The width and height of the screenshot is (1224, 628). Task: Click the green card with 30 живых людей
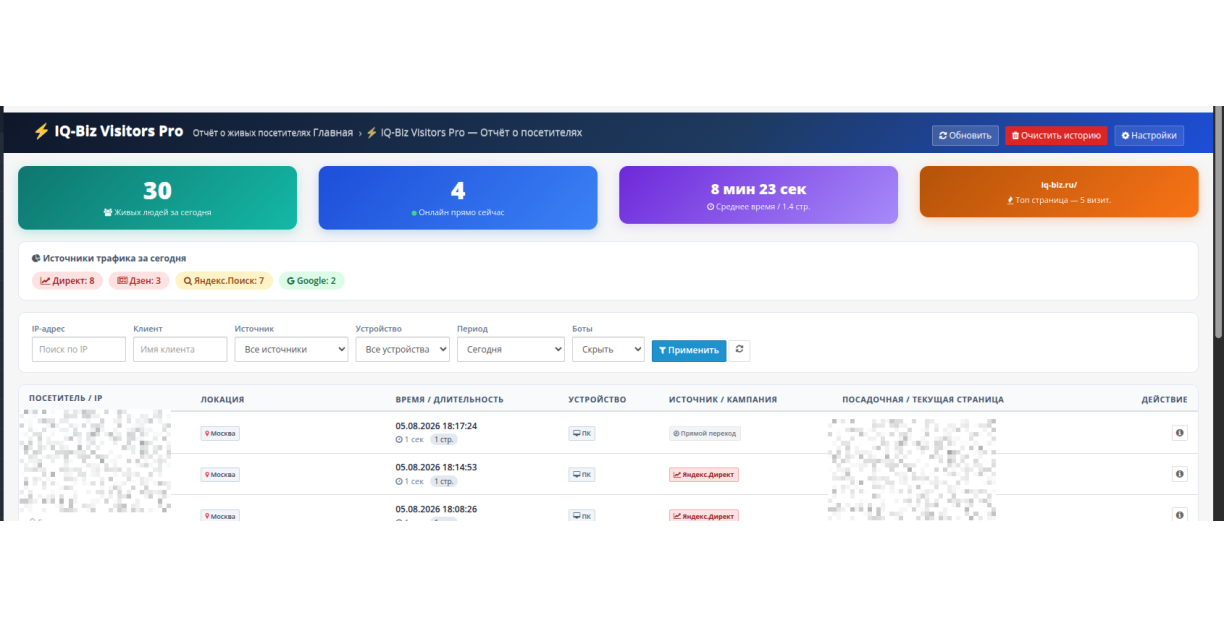[157, 198]
